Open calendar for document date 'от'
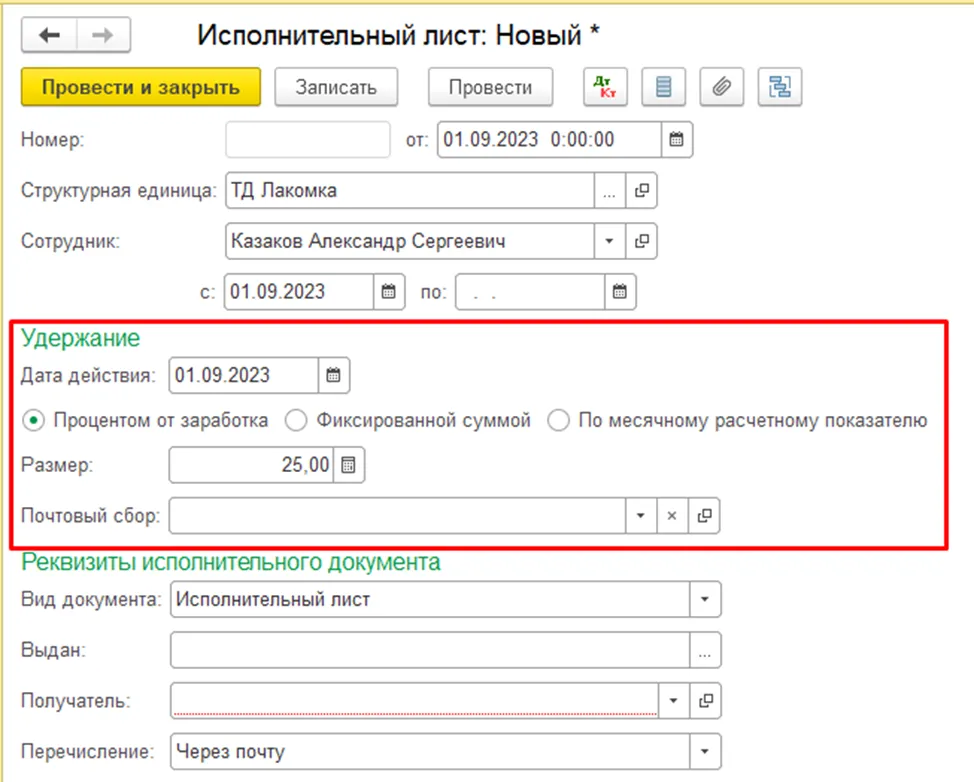Screen dimensions: 974x782 tap(676, 139)
